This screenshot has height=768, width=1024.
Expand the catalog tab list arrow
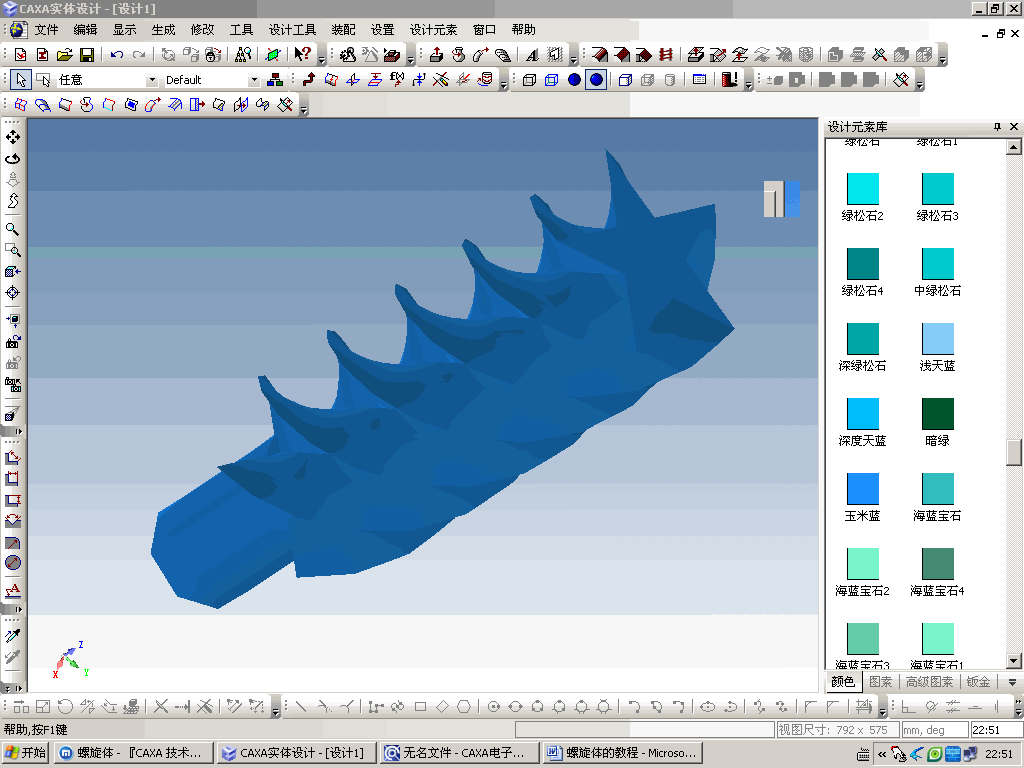1012,682
